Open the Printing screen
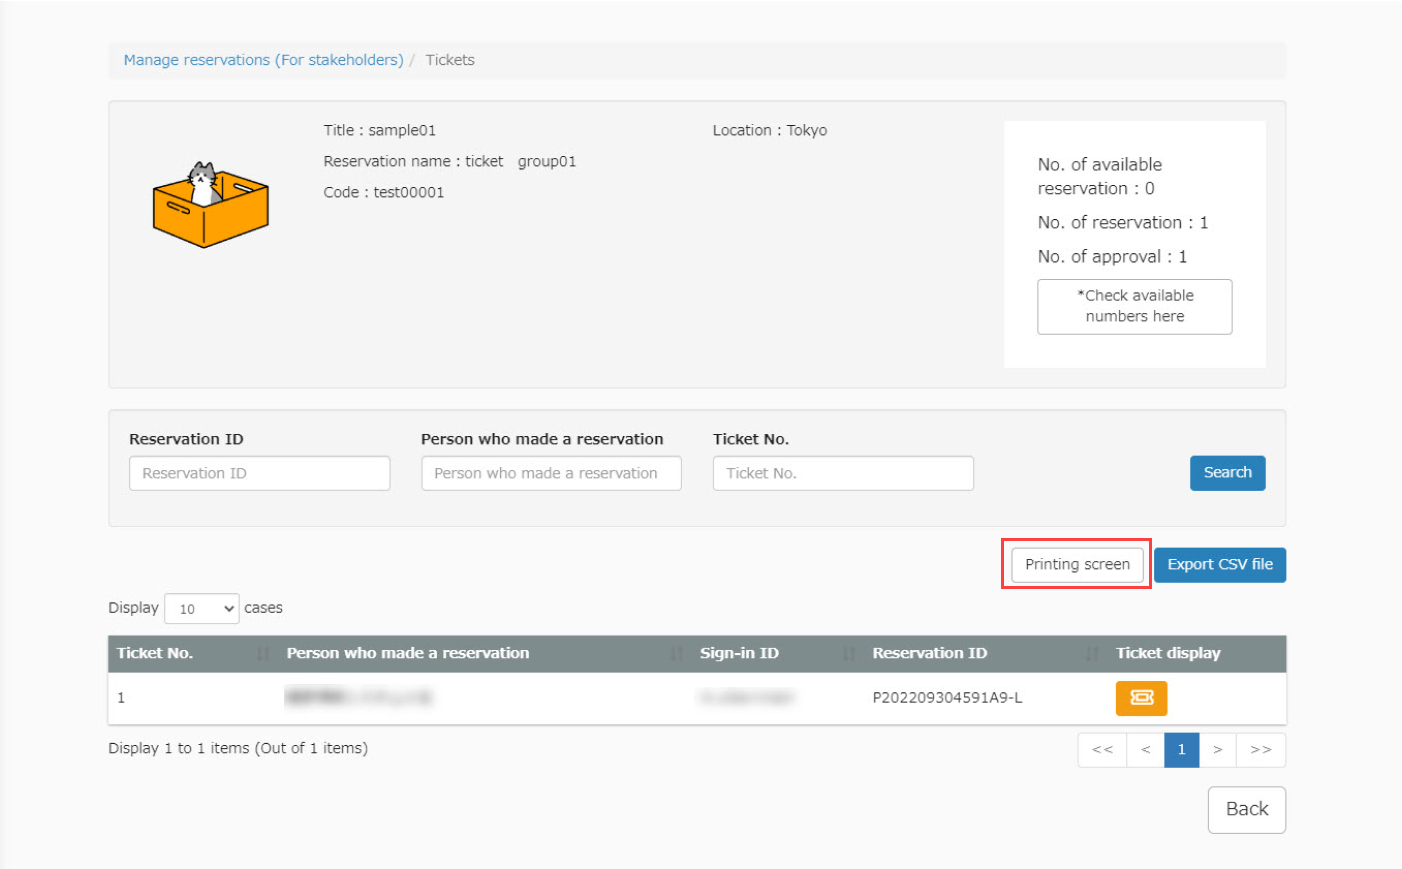 tap(1077, 565)
